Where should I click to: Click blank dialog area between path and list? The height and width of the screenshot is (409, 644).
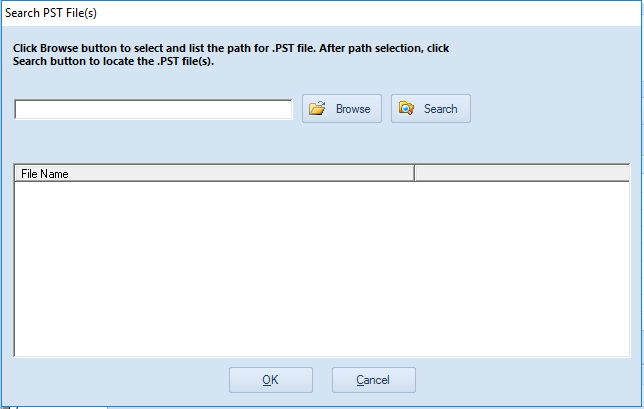pyautogui.click(x=322, y=142)
